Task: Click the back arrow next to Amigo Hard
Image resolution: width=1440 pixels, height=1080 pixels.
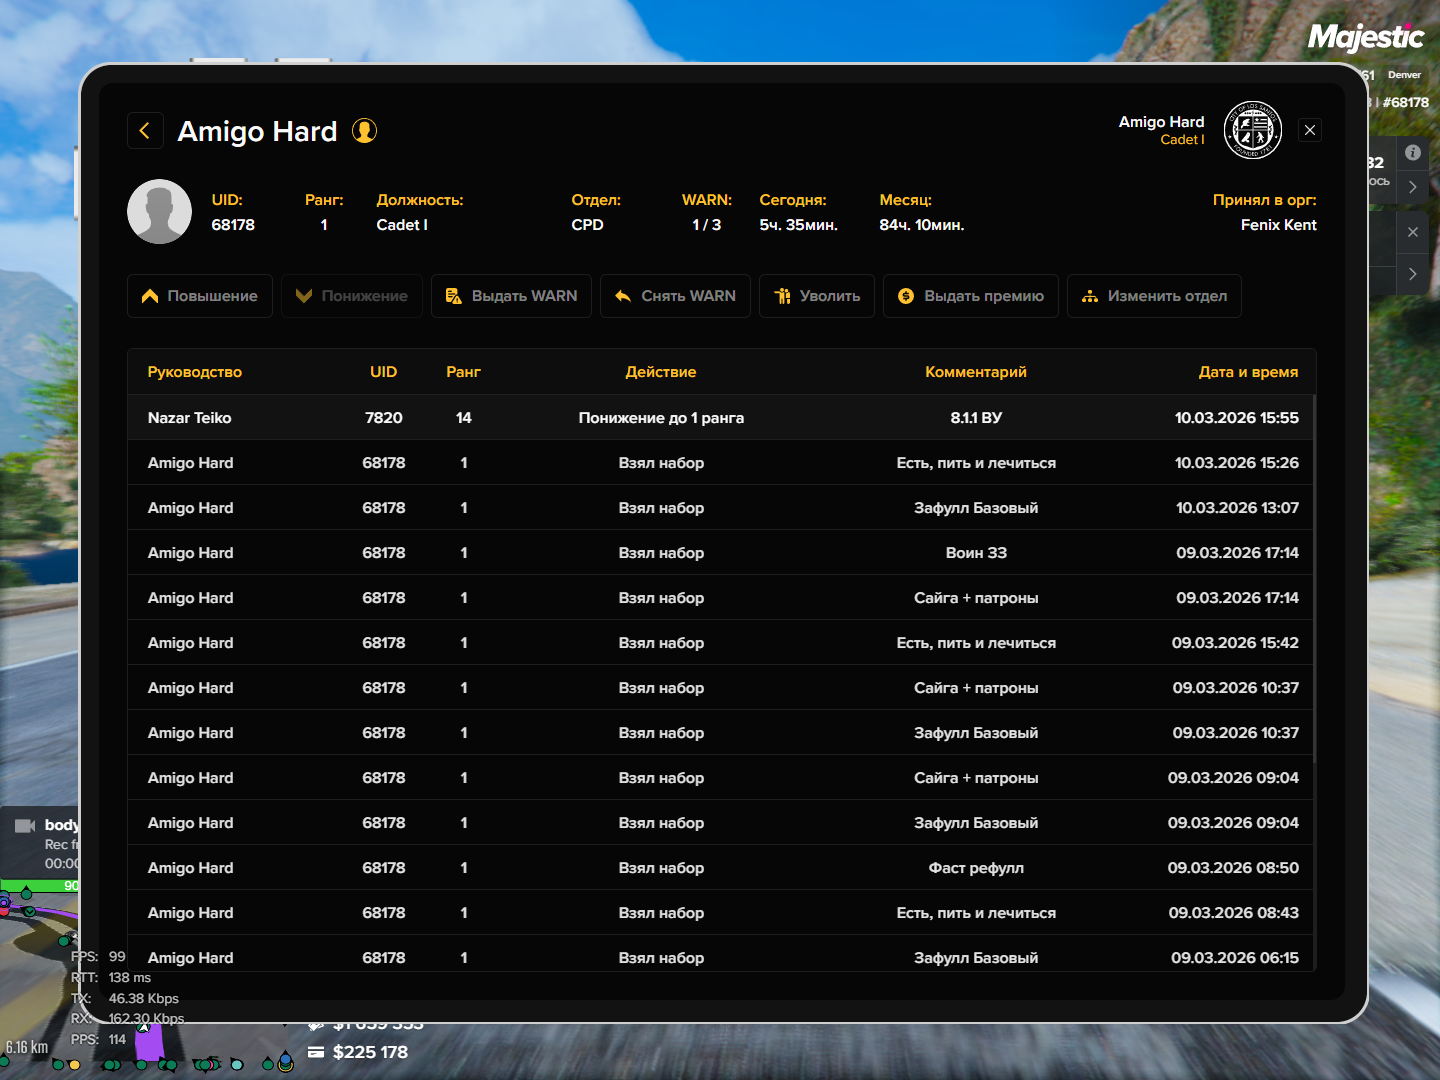Action: [x=145, y=131]
